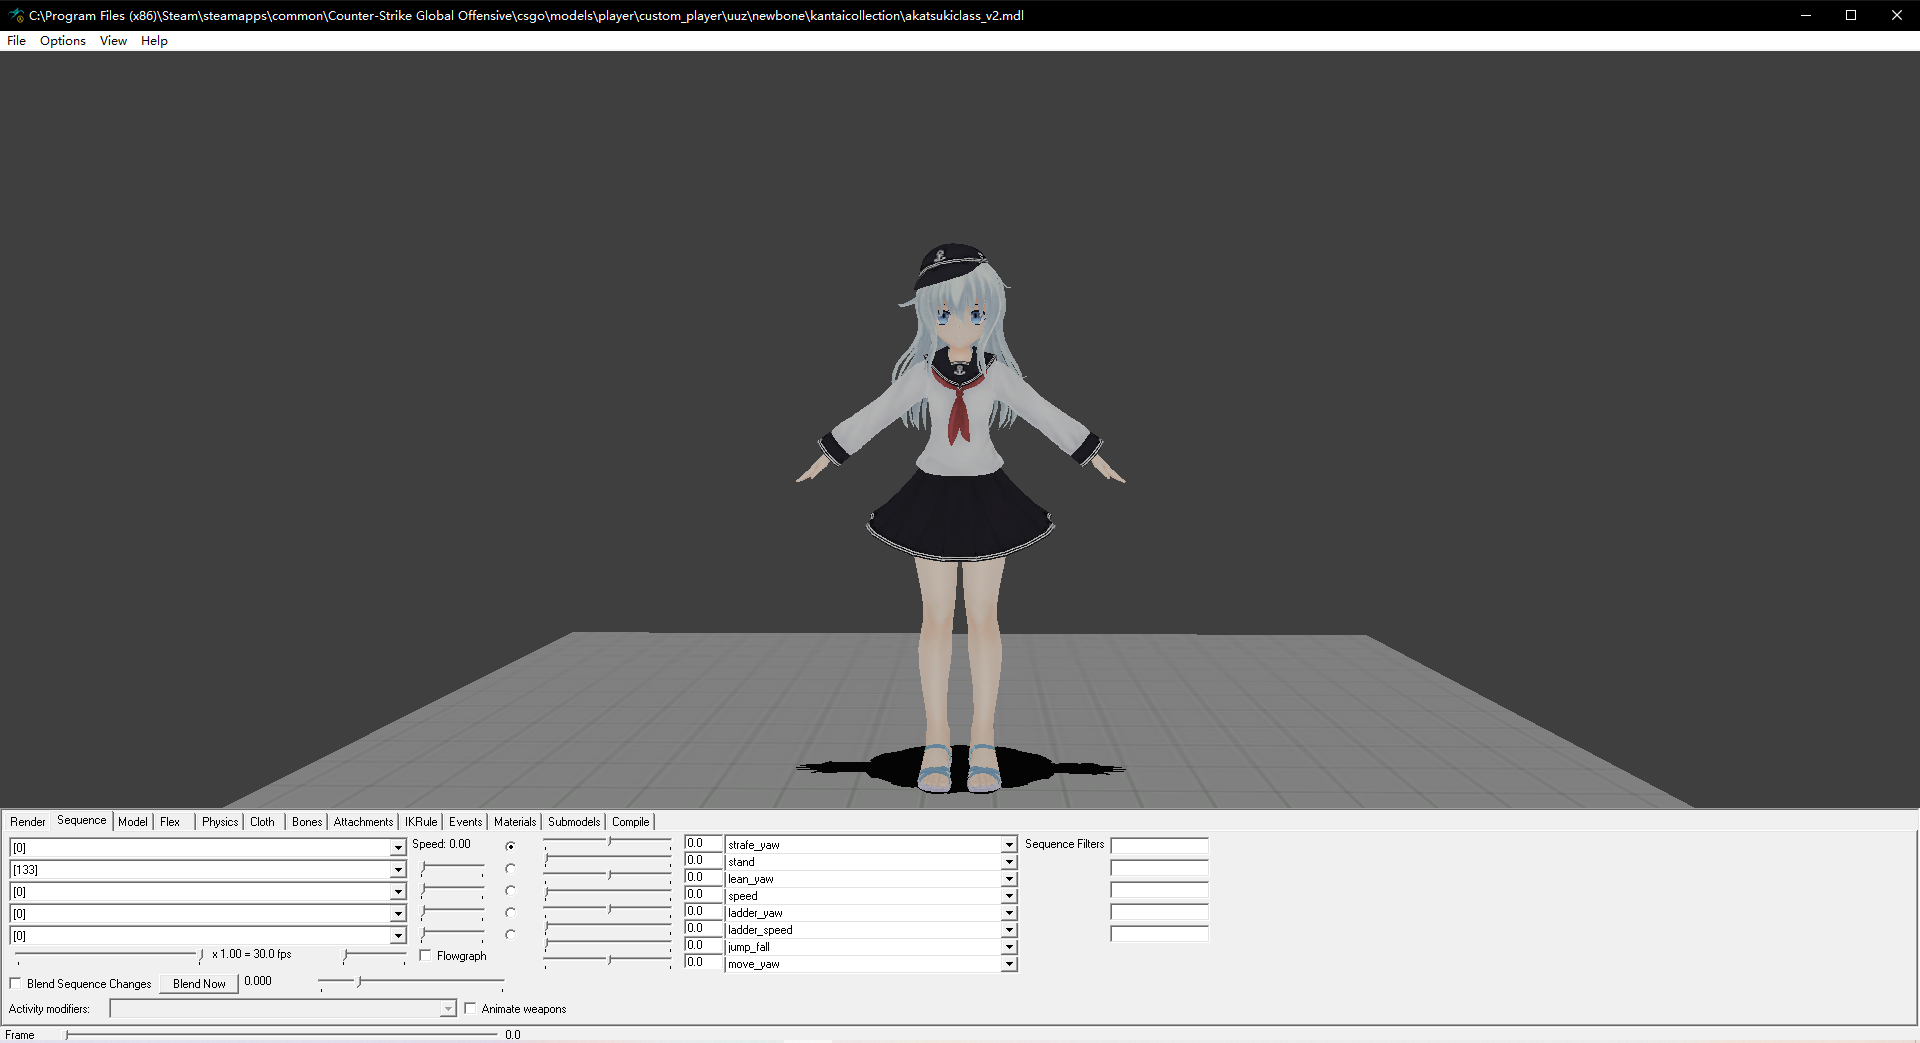1920x1043 pixels.
Task: Click the value field beside lean_yaw
Action: (703, 878)
